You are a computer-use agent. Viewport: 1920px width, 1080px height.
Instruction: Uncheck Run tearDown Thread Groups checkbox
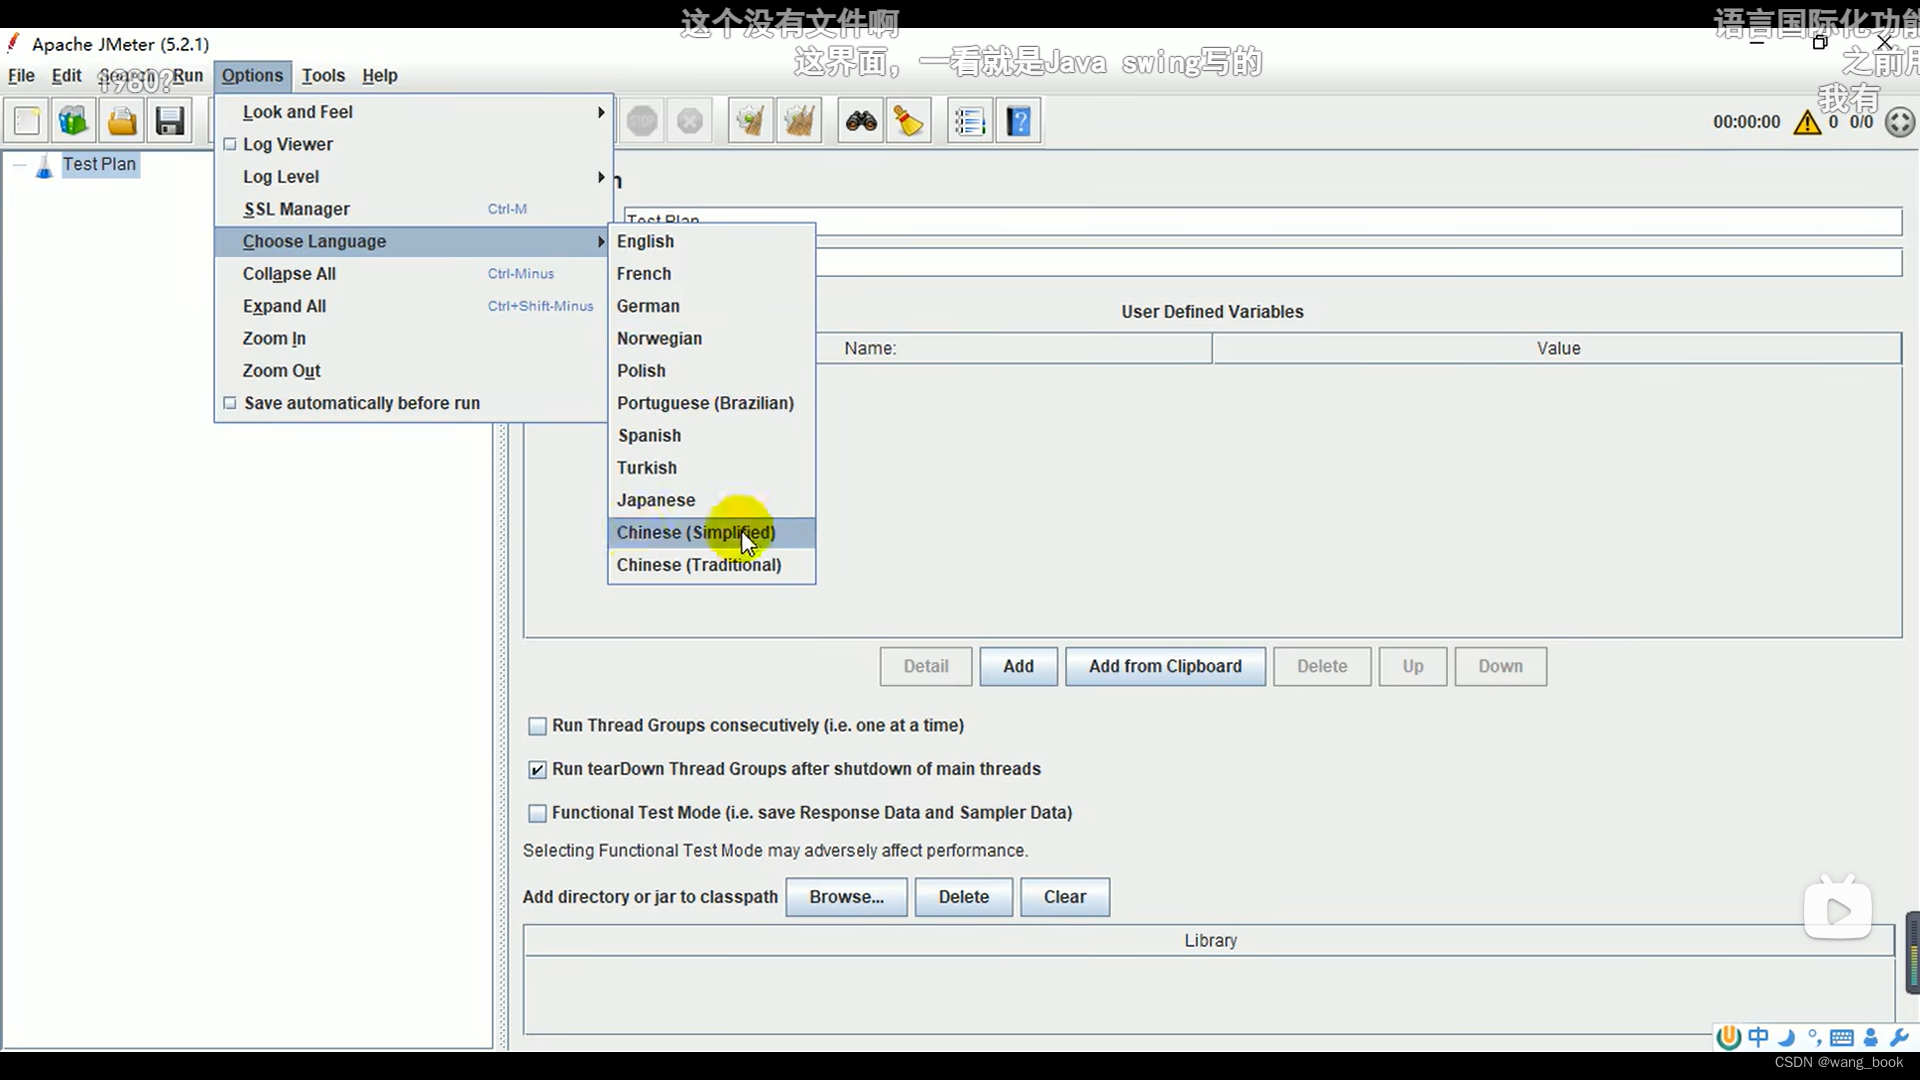(x=537, y=769)
